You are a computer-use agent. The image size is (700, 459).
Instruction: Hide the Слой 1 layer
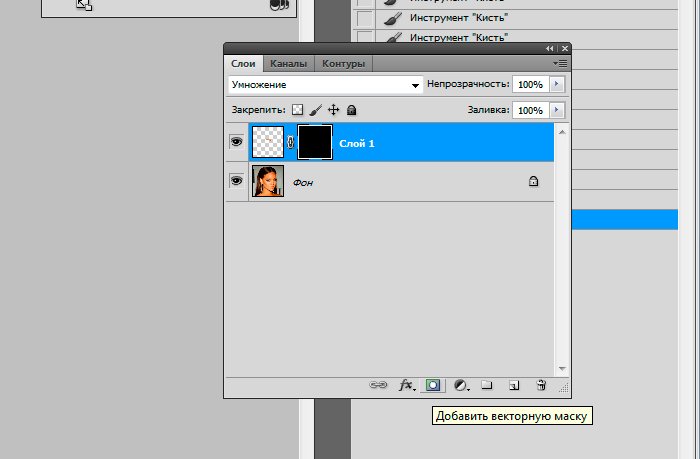click(x=237, y=143)
